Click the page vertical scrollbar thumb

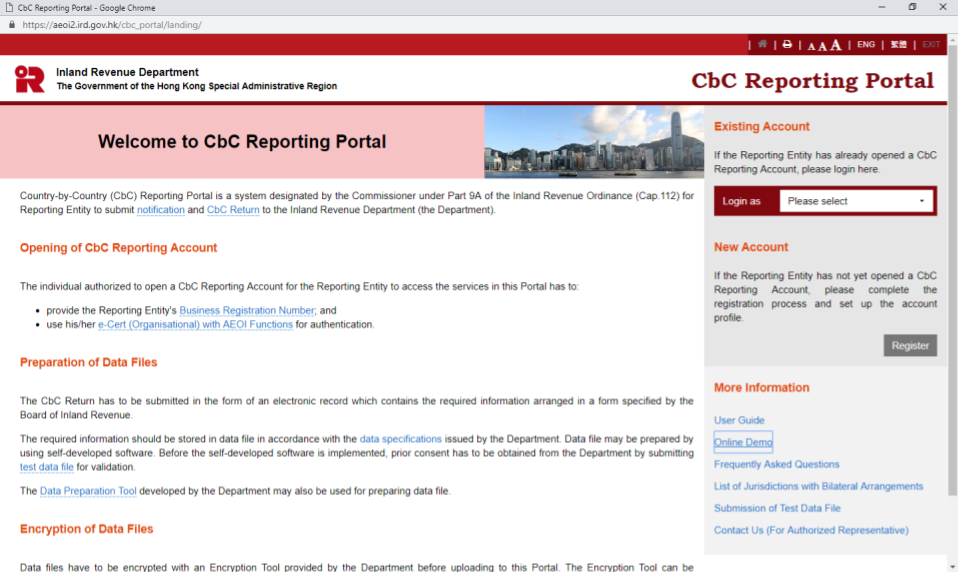tap(953, 269)
